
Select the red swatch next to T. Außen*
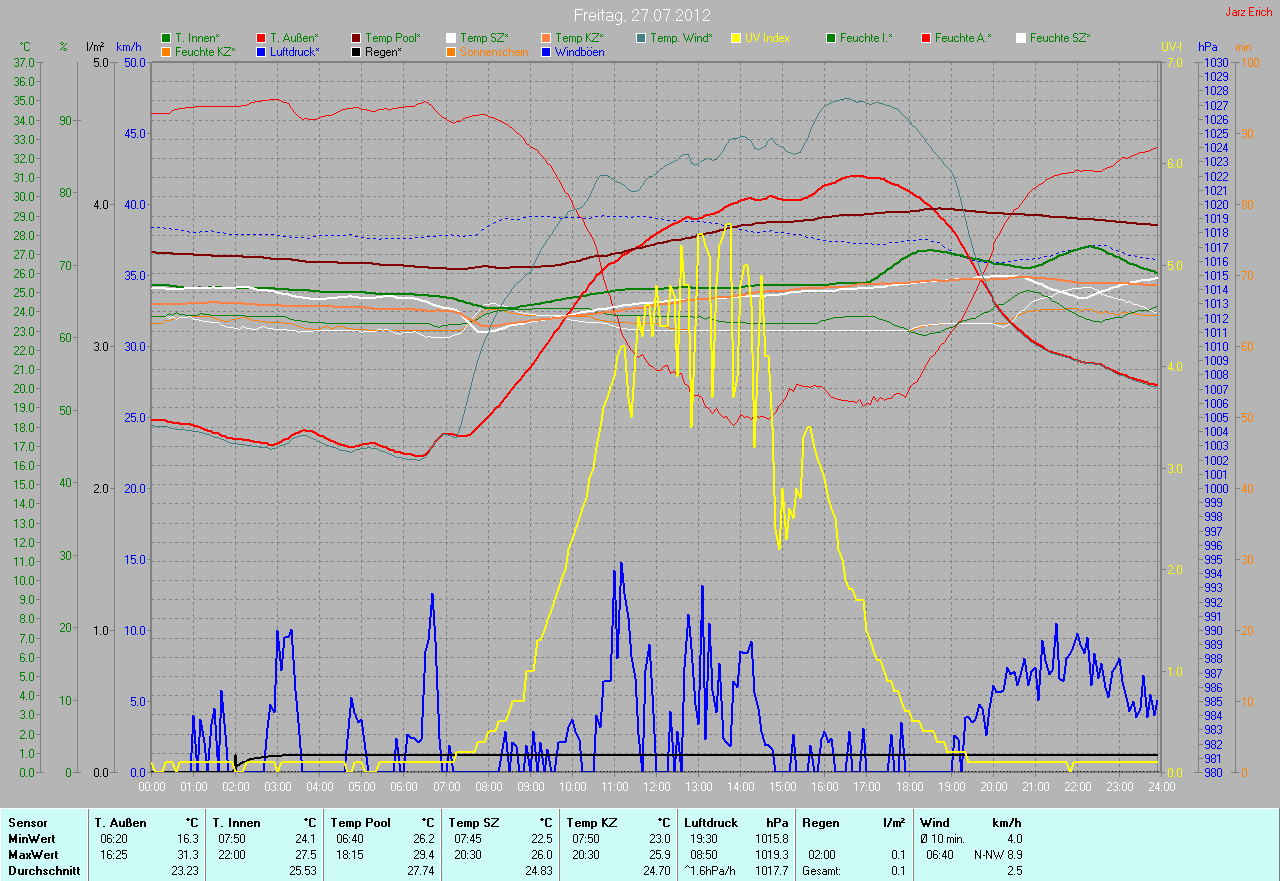(261, 38)
